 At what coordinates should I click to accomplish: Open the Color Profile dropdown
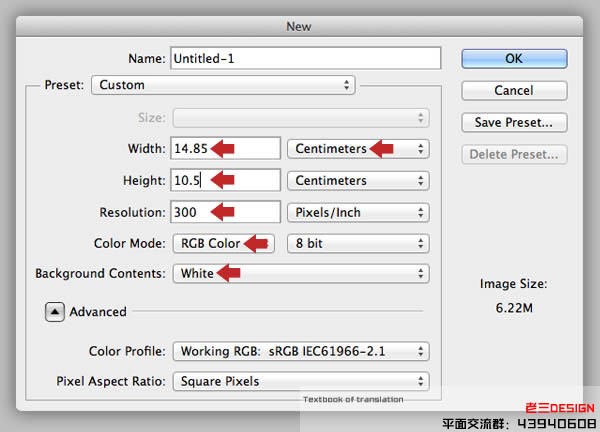300,351
